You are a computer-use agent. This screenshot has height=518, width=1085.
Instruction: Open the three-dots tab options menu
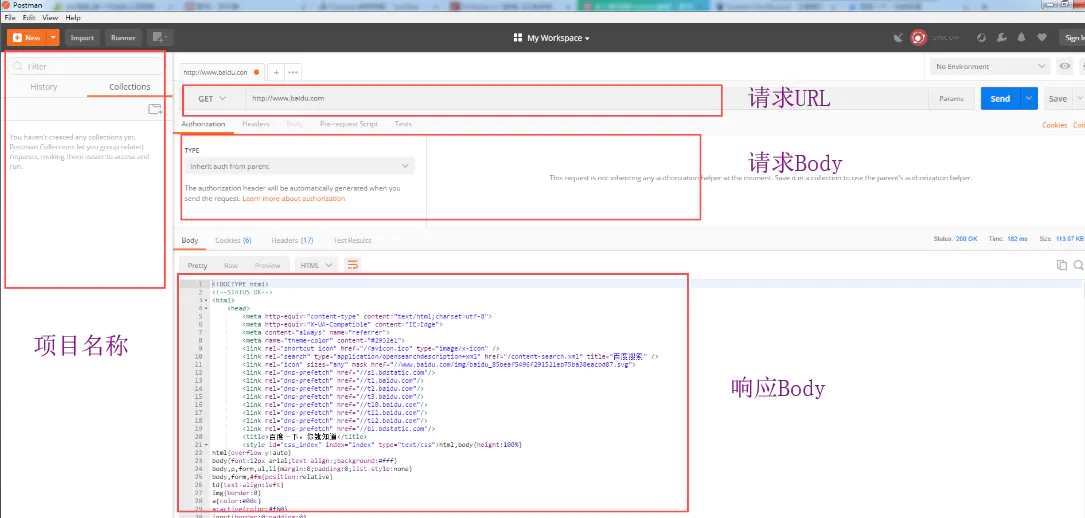[x=293, y=72]
